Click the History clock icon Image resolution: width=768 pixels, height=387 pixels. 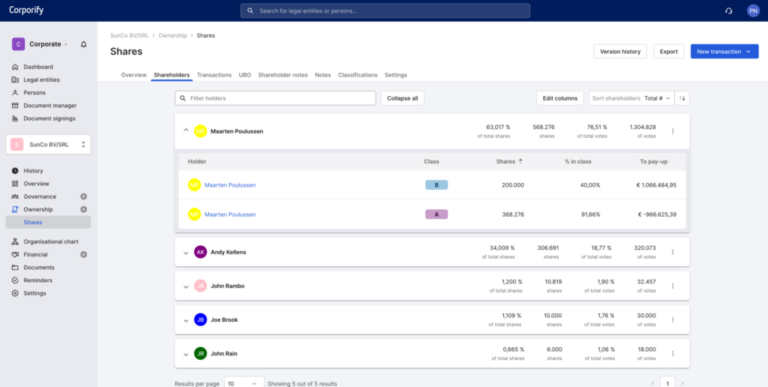[x=15, y=171]
